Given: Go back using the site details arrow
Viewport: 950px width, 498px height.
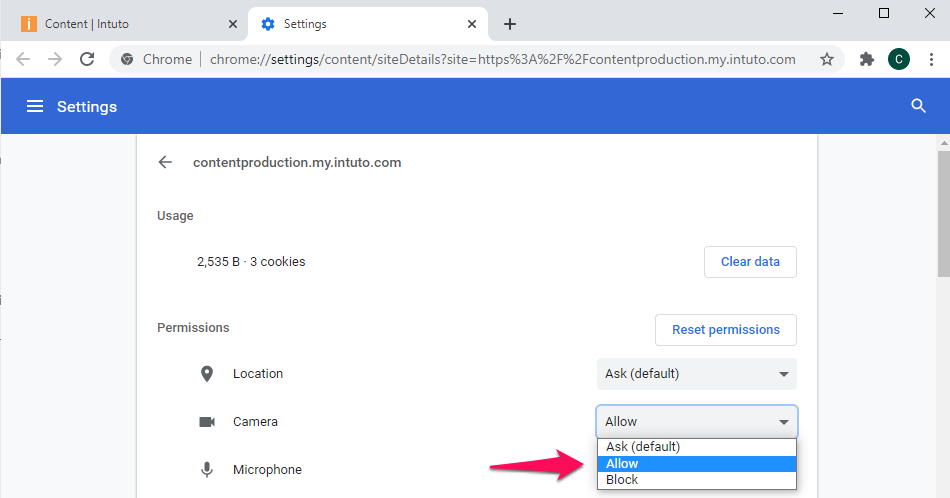Looking at the screenshot, I should pyautogui.click(x=166, y=162).
